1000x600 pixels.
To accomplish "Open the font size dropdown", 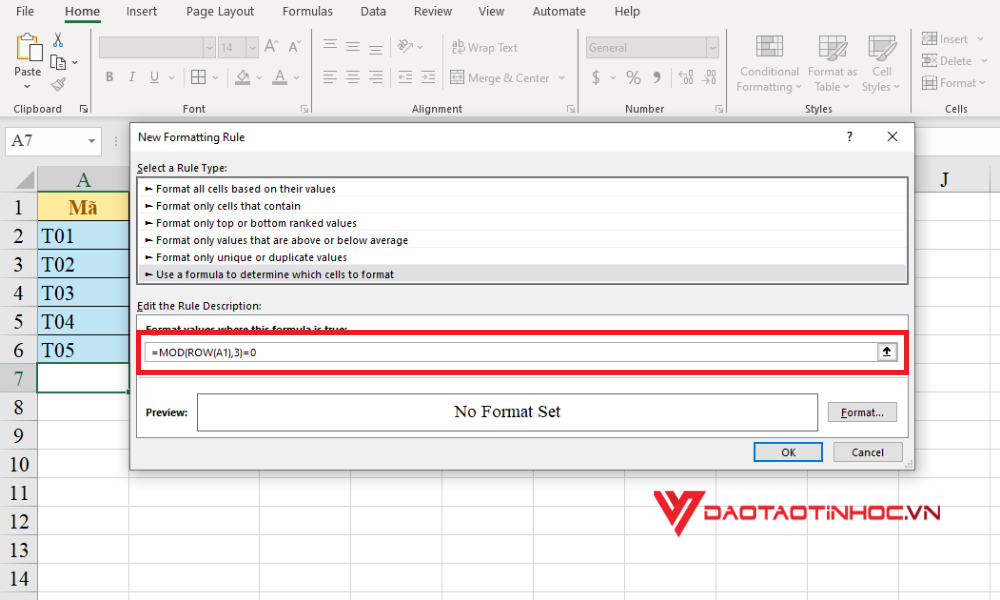I will (x=252, y=47).
